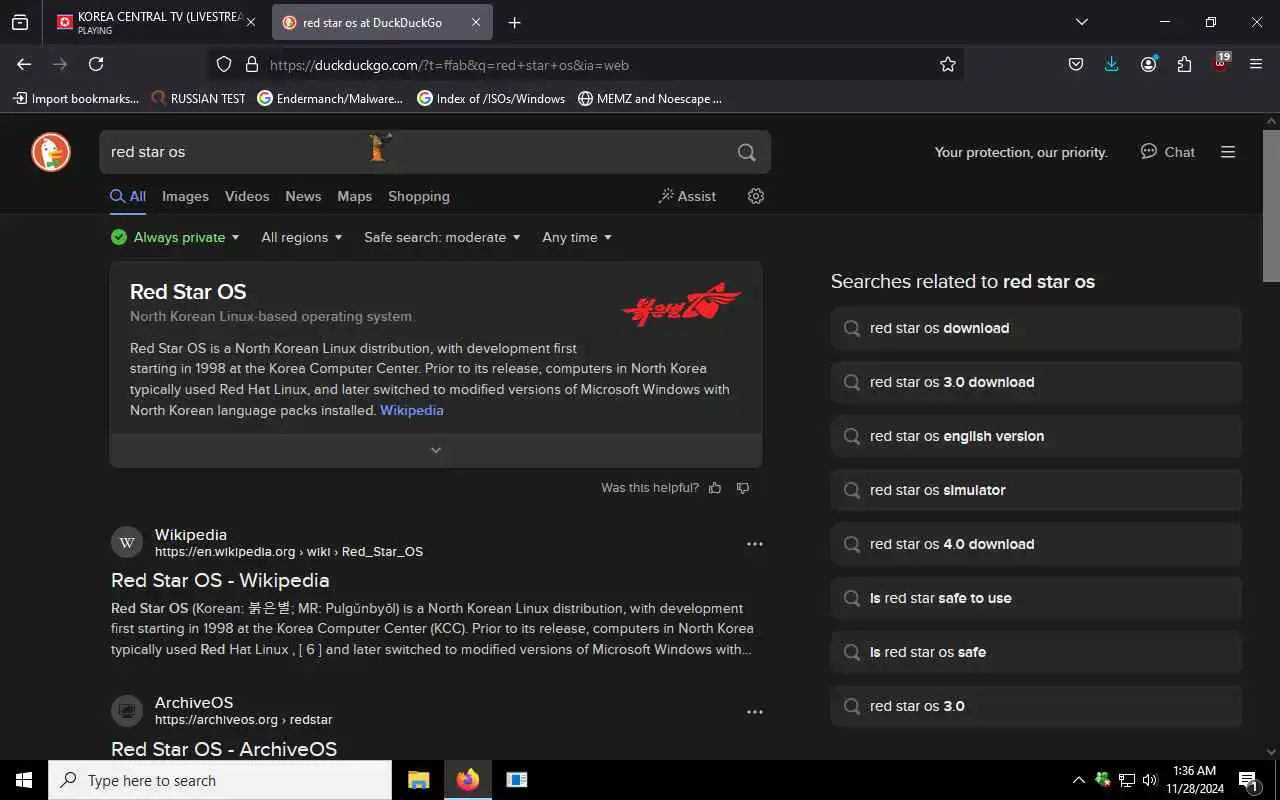Switch to Maps results
Viewport: 1280px width, 800px height.
tap(354, 196)
